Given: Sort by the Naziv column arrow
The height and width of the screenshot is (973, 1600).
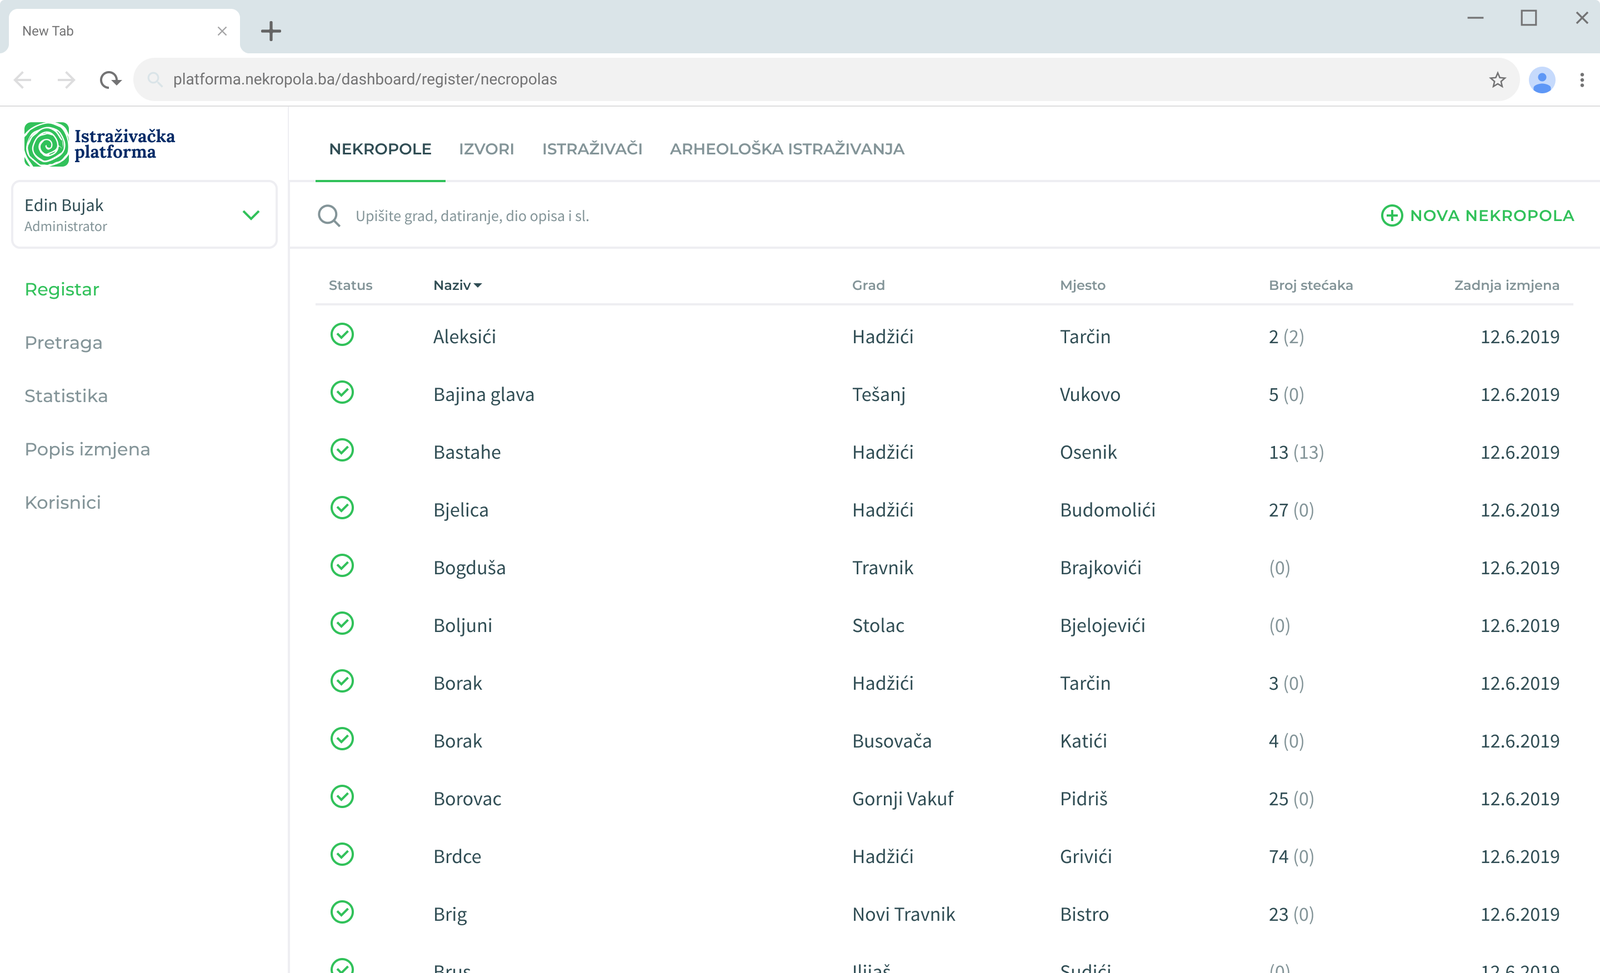Looking at the screenshot, I should pyautogui.click(x=478, y=286).
